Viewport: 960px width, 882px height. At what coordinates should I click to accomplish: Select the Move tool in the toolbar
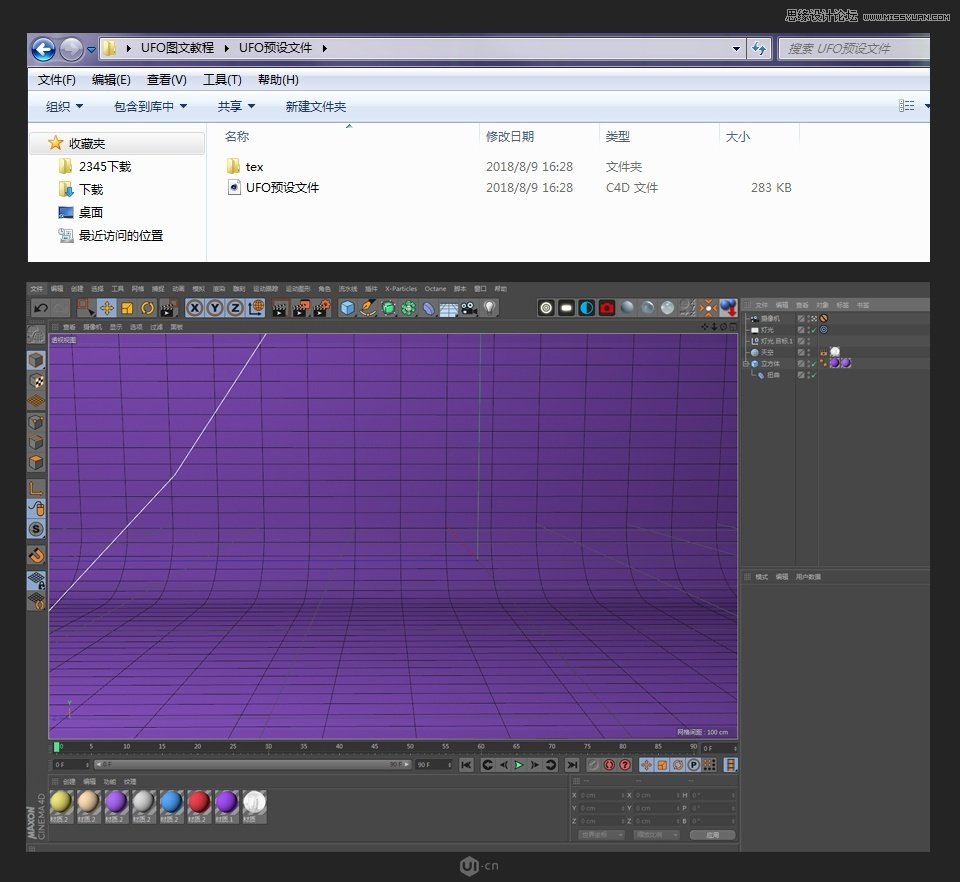pos(107,308)
